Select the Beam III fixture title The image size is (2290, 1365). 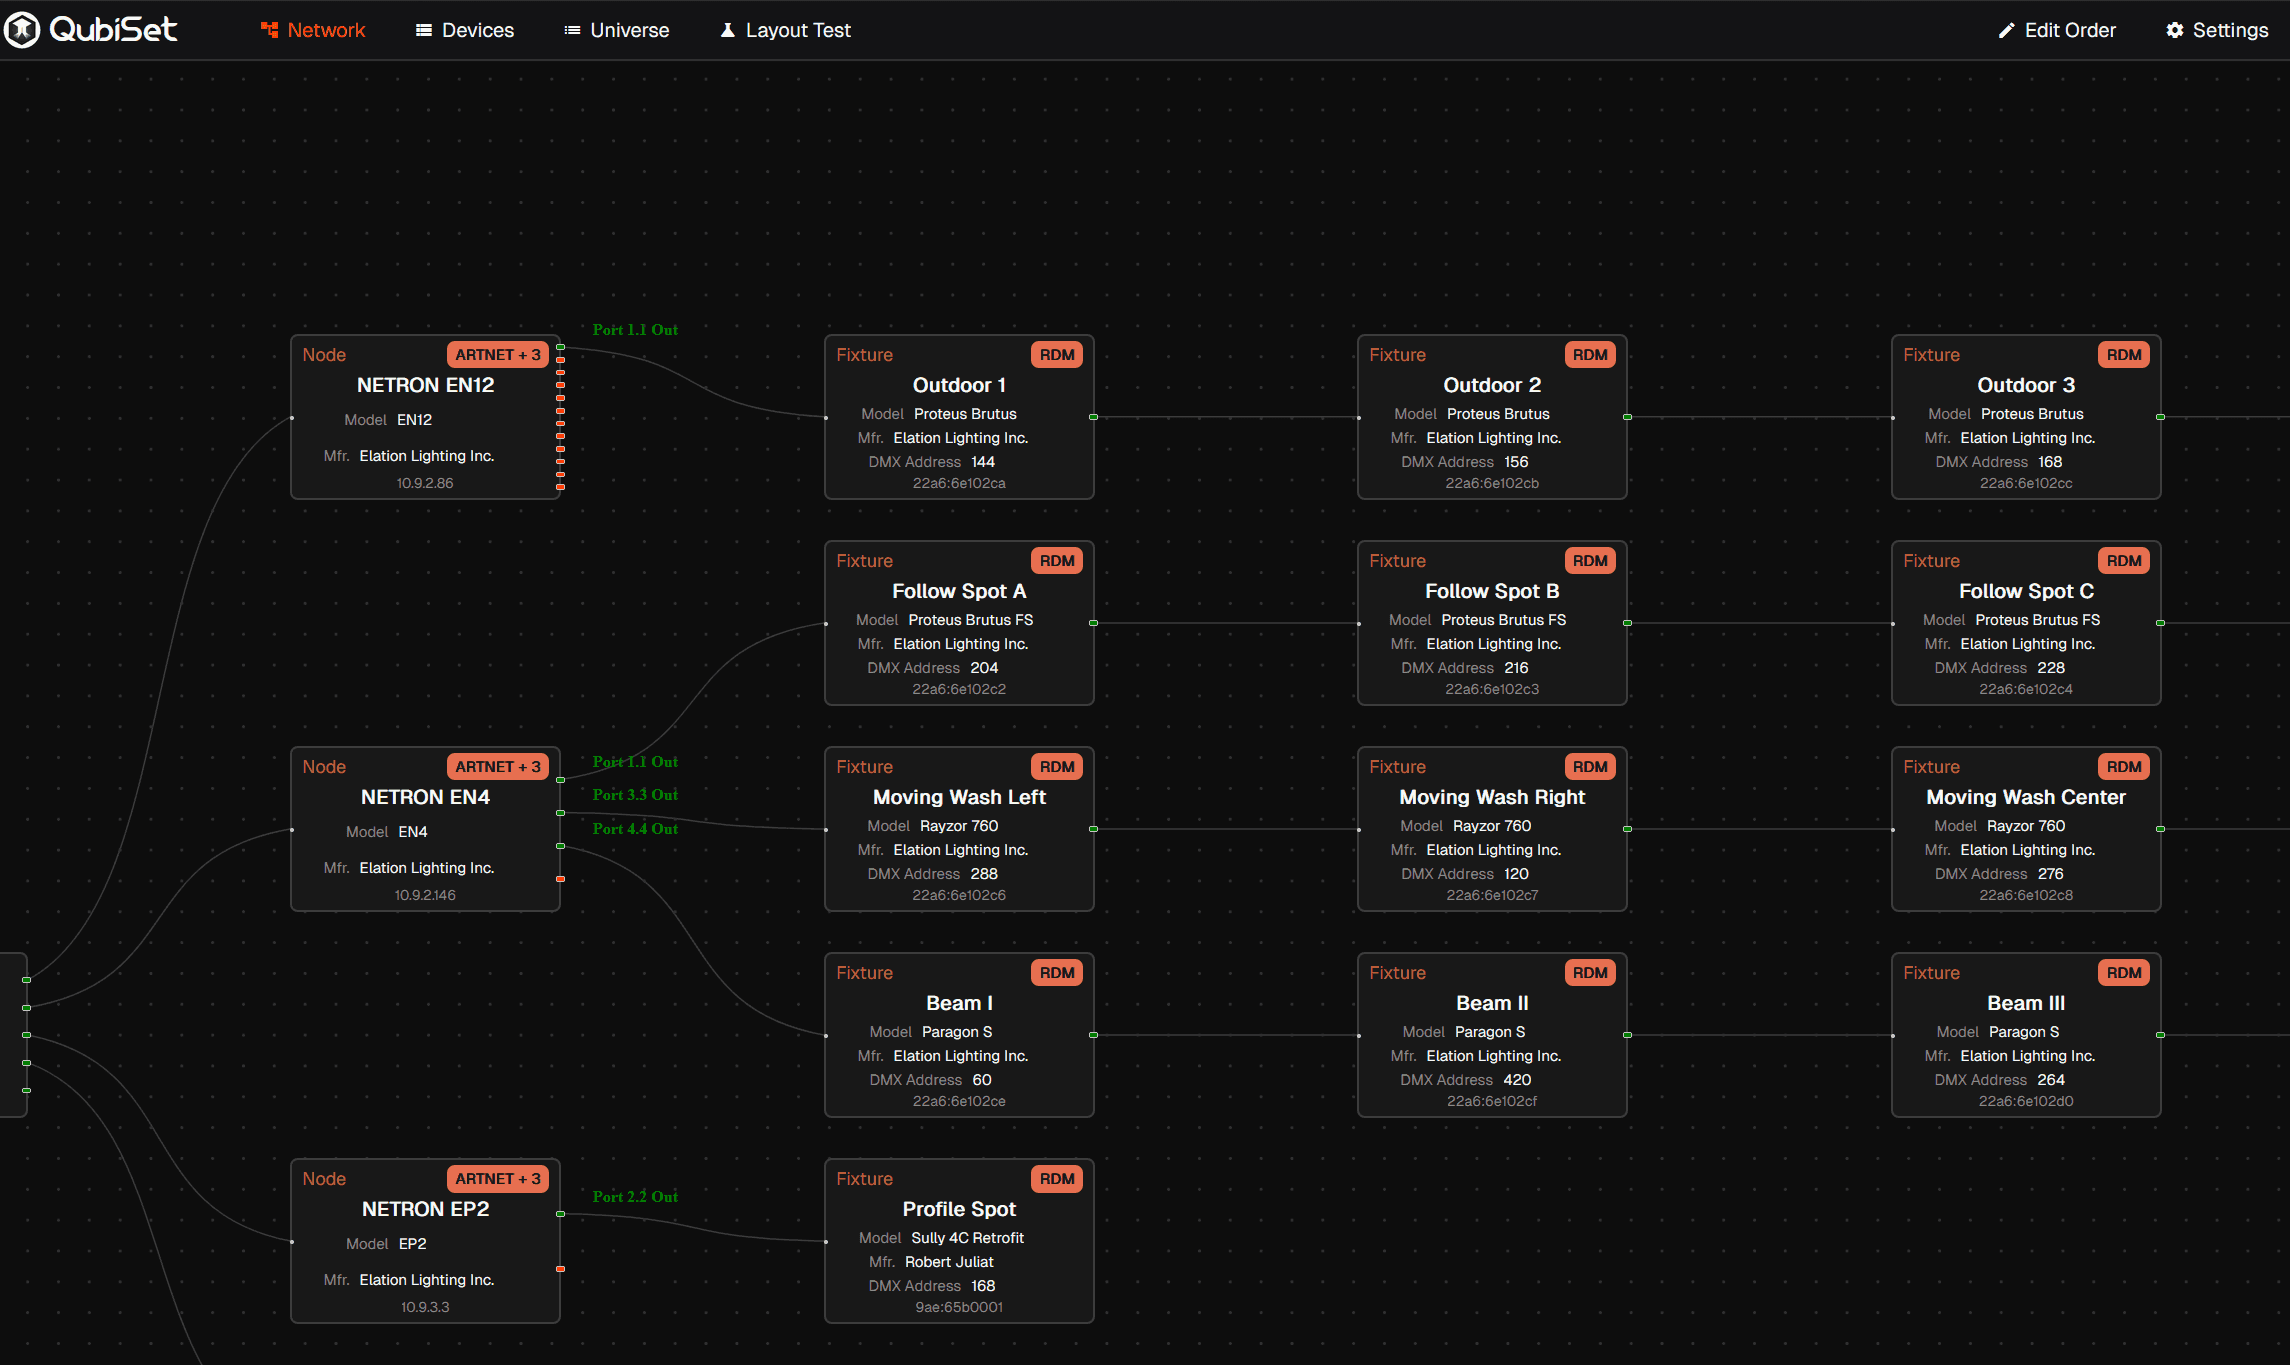pos(2026,1003)
